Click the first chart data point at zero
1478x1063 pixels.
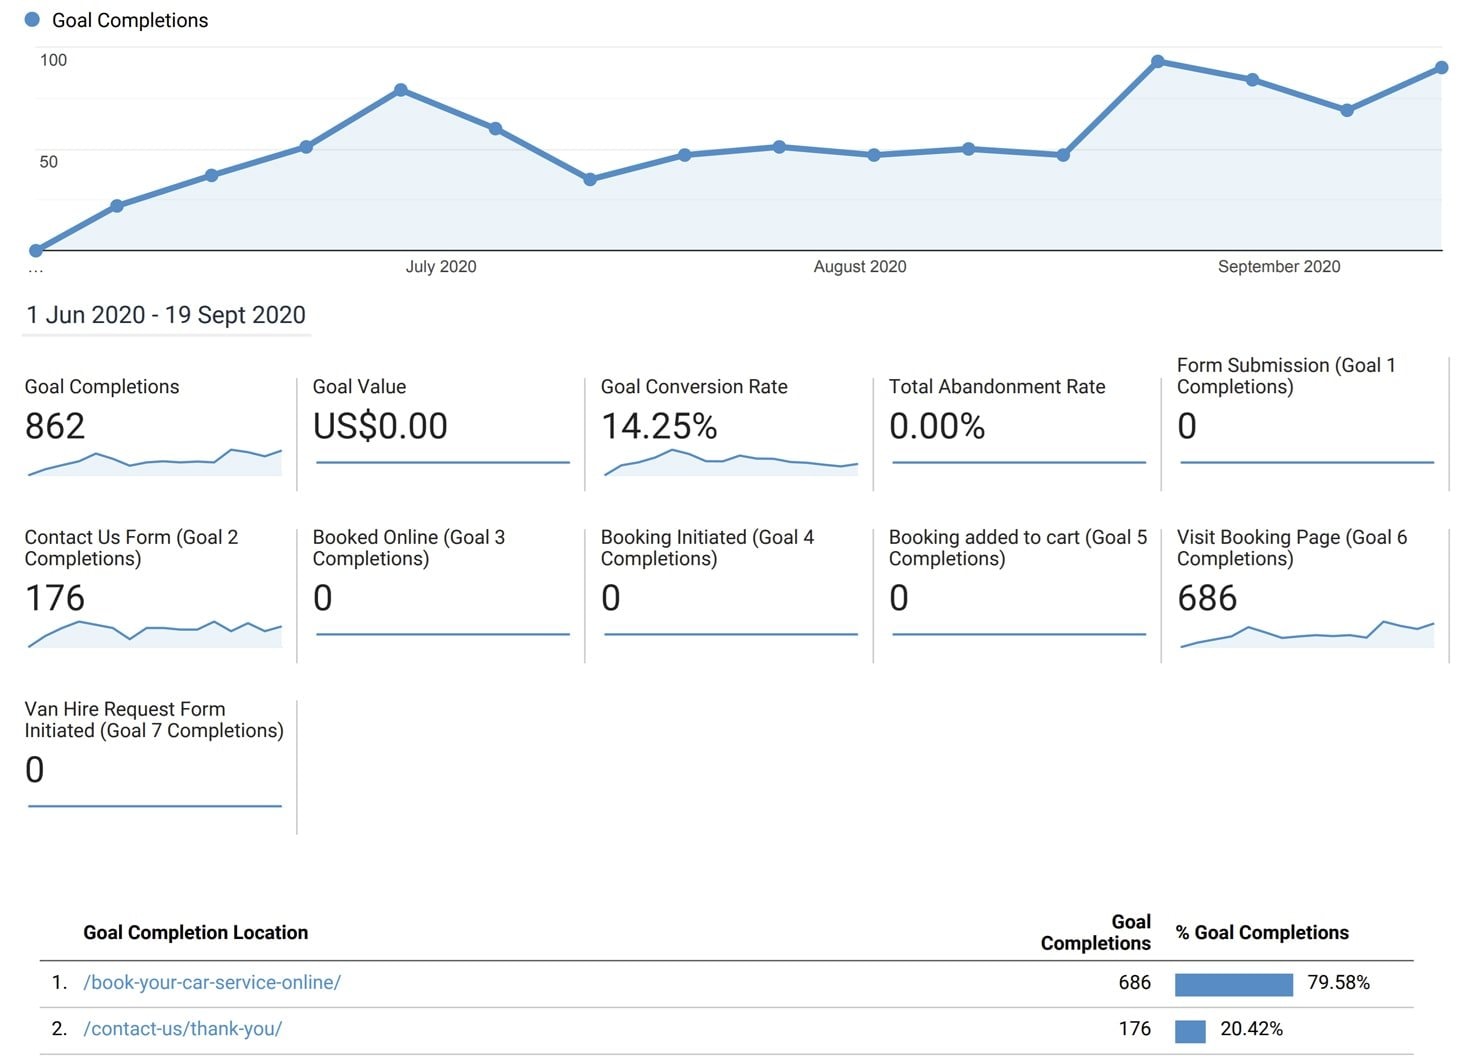36,250
